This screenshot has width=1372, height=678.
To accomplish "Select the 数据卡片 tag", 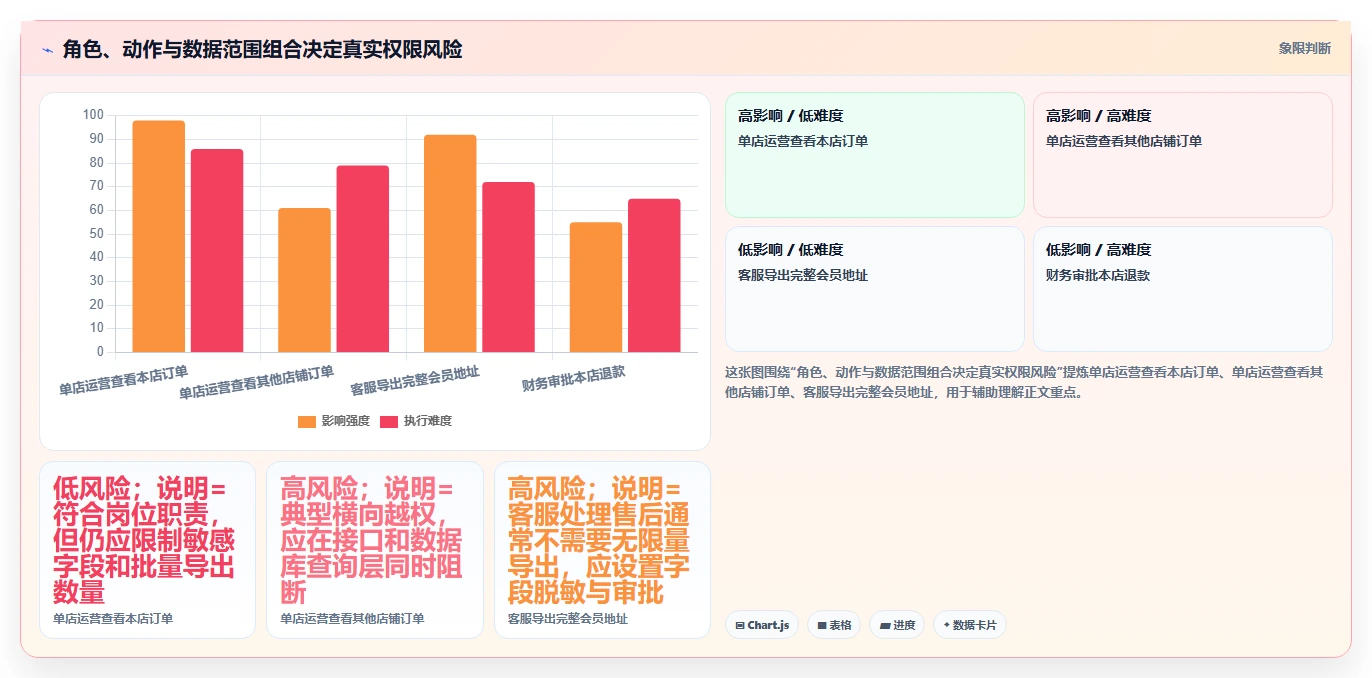I will coord(970,625).
